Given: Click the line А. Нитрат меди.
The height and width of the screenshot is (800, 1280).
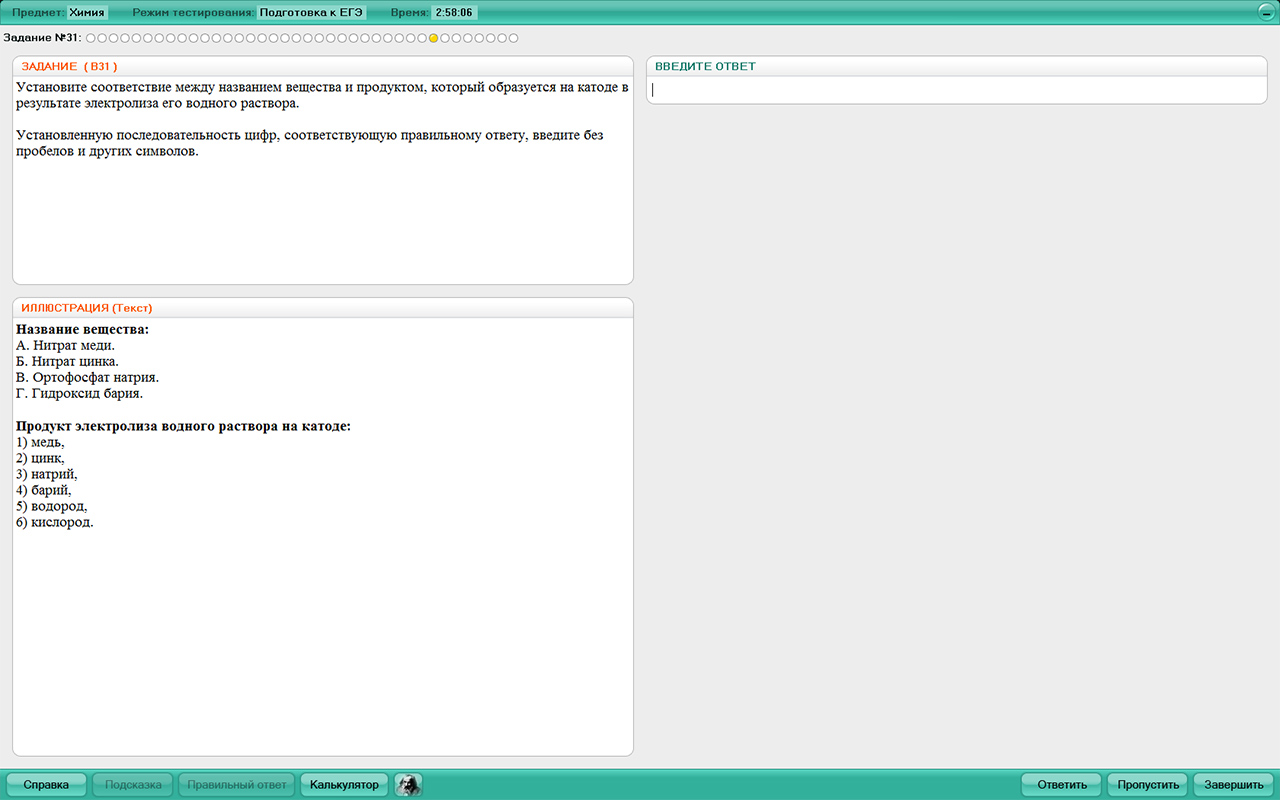Looking at the screenshot, I should coord(66,345).
